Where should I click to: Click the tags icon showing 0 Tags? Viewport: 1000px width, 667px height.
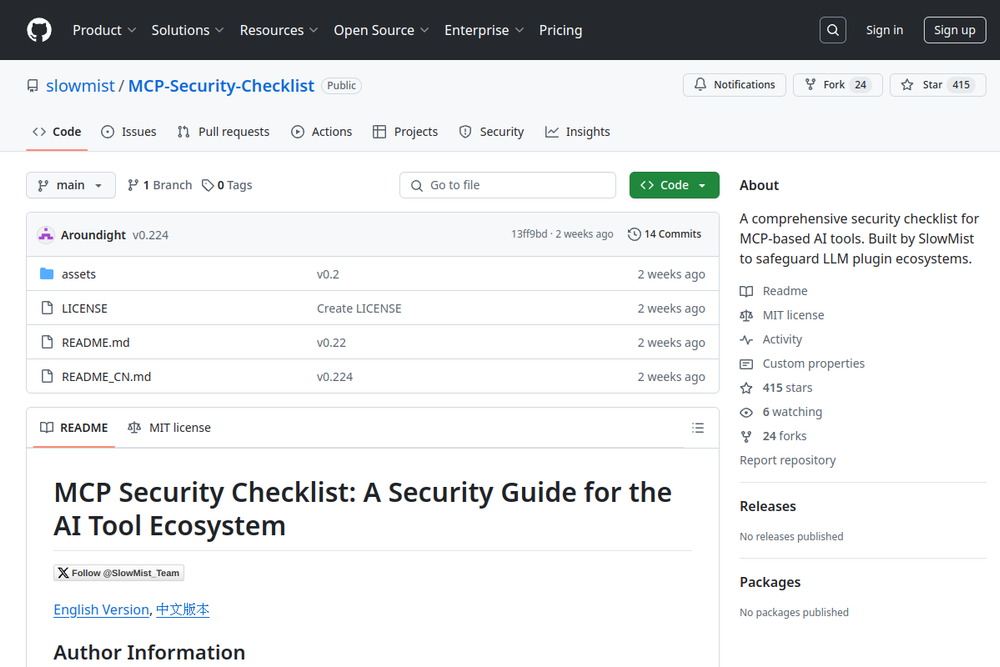pos(208,185)
